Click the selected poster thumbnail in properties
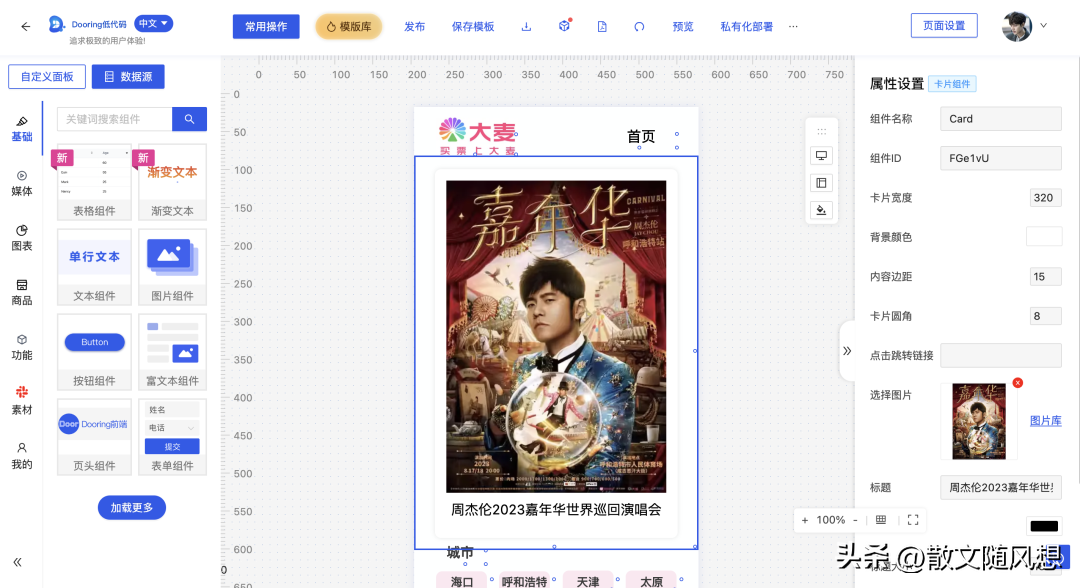The width and height of the screenshot is (1080, 588). (x=979, y=421)
